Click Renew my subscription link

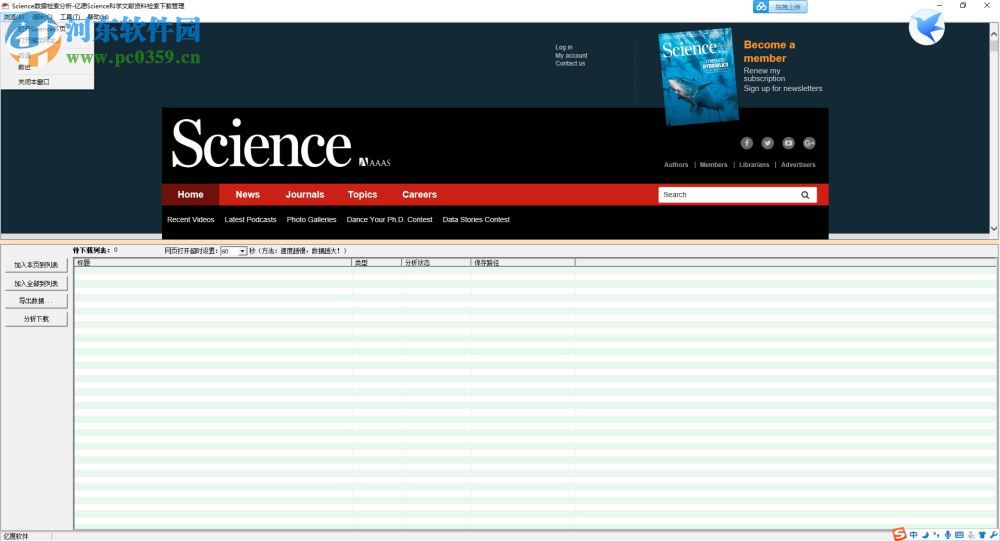(x=764, y=75)
